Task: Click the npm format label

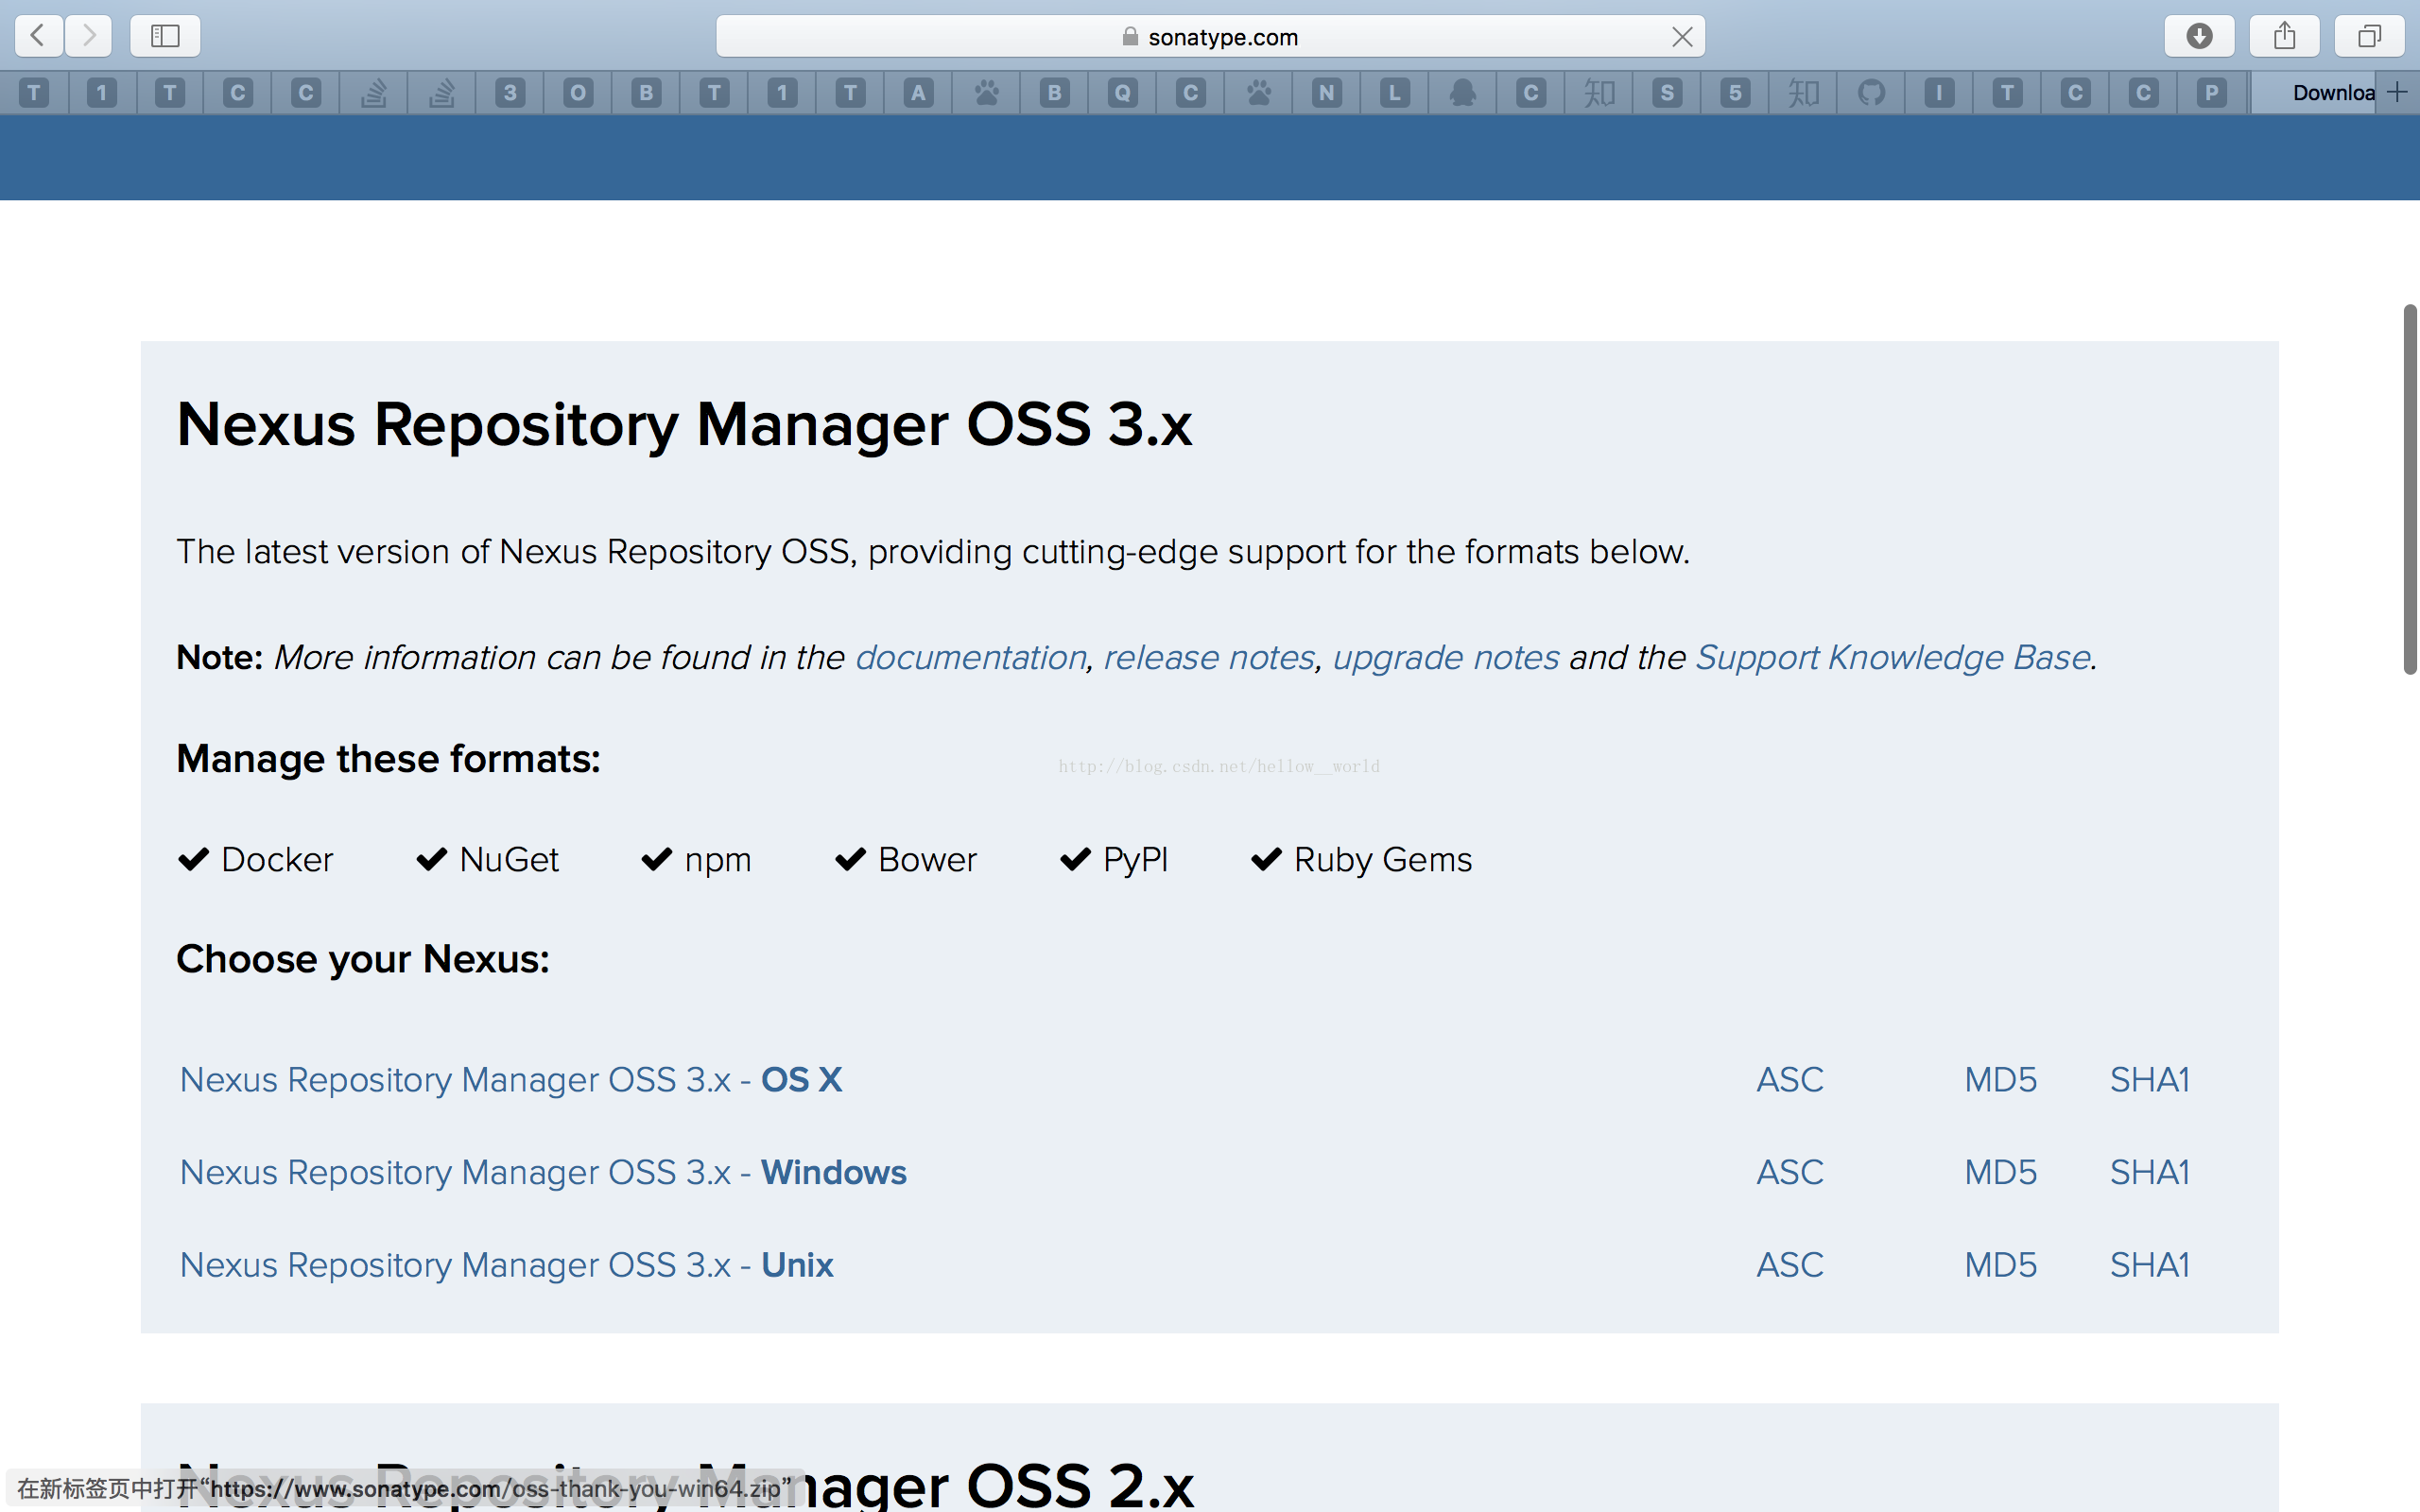Action: pyautogui.click(x=718, y=861)
